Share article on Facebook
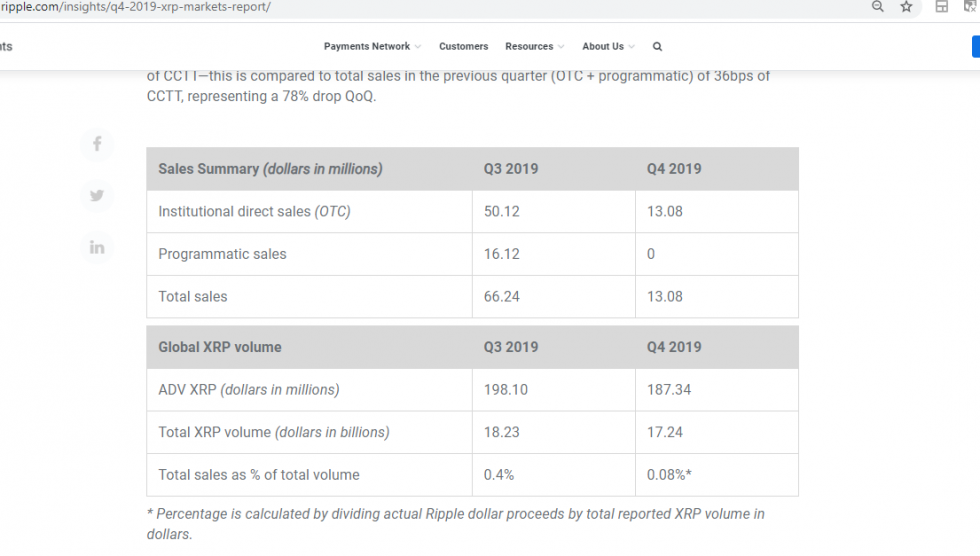The height and width of the screenshot is (556, 980). point(97,144)
